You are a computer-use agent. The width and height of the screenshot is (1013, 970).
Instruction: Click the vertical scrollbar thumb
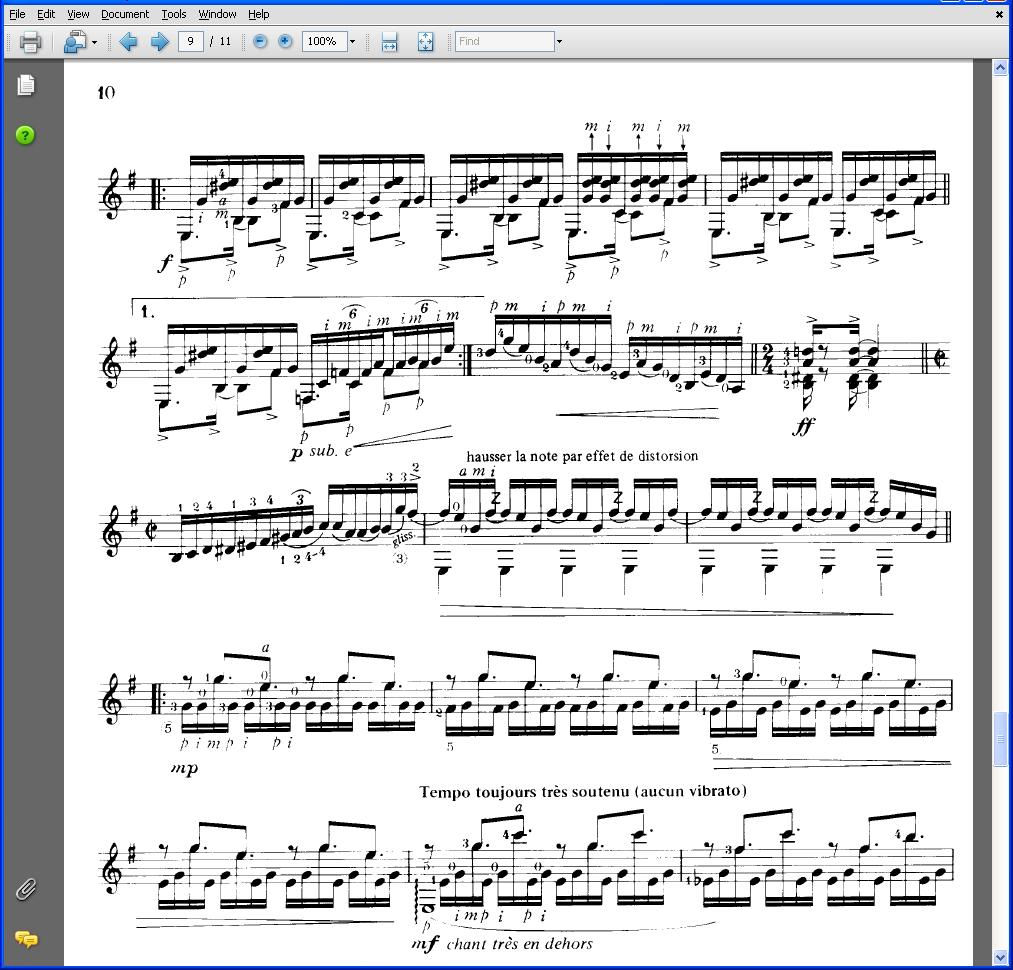(x=1000, y=739)
